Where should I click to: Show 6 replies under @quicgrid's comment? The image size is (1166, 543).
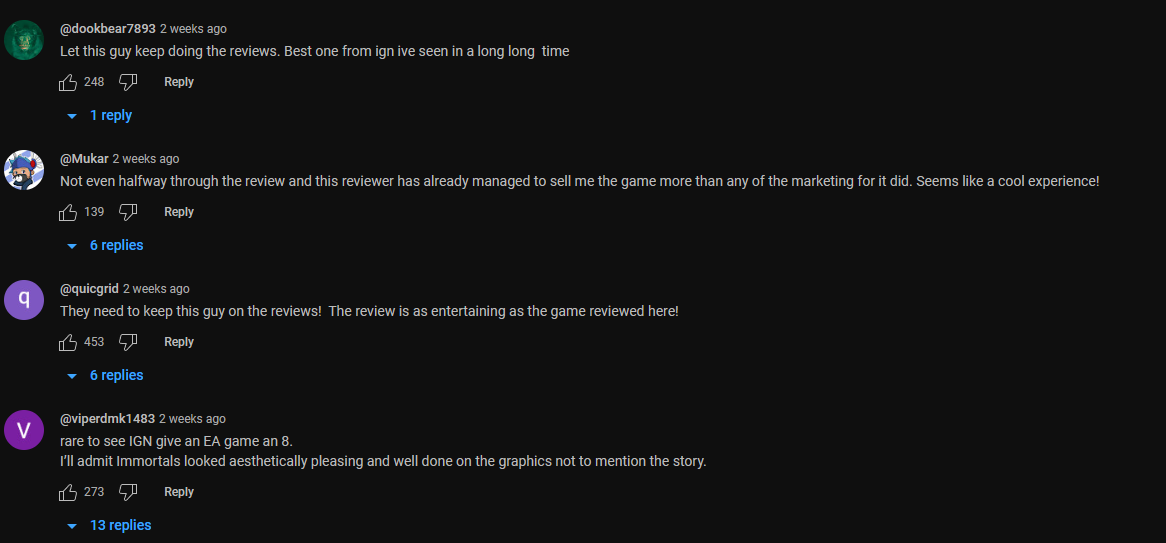coord(116,376)
